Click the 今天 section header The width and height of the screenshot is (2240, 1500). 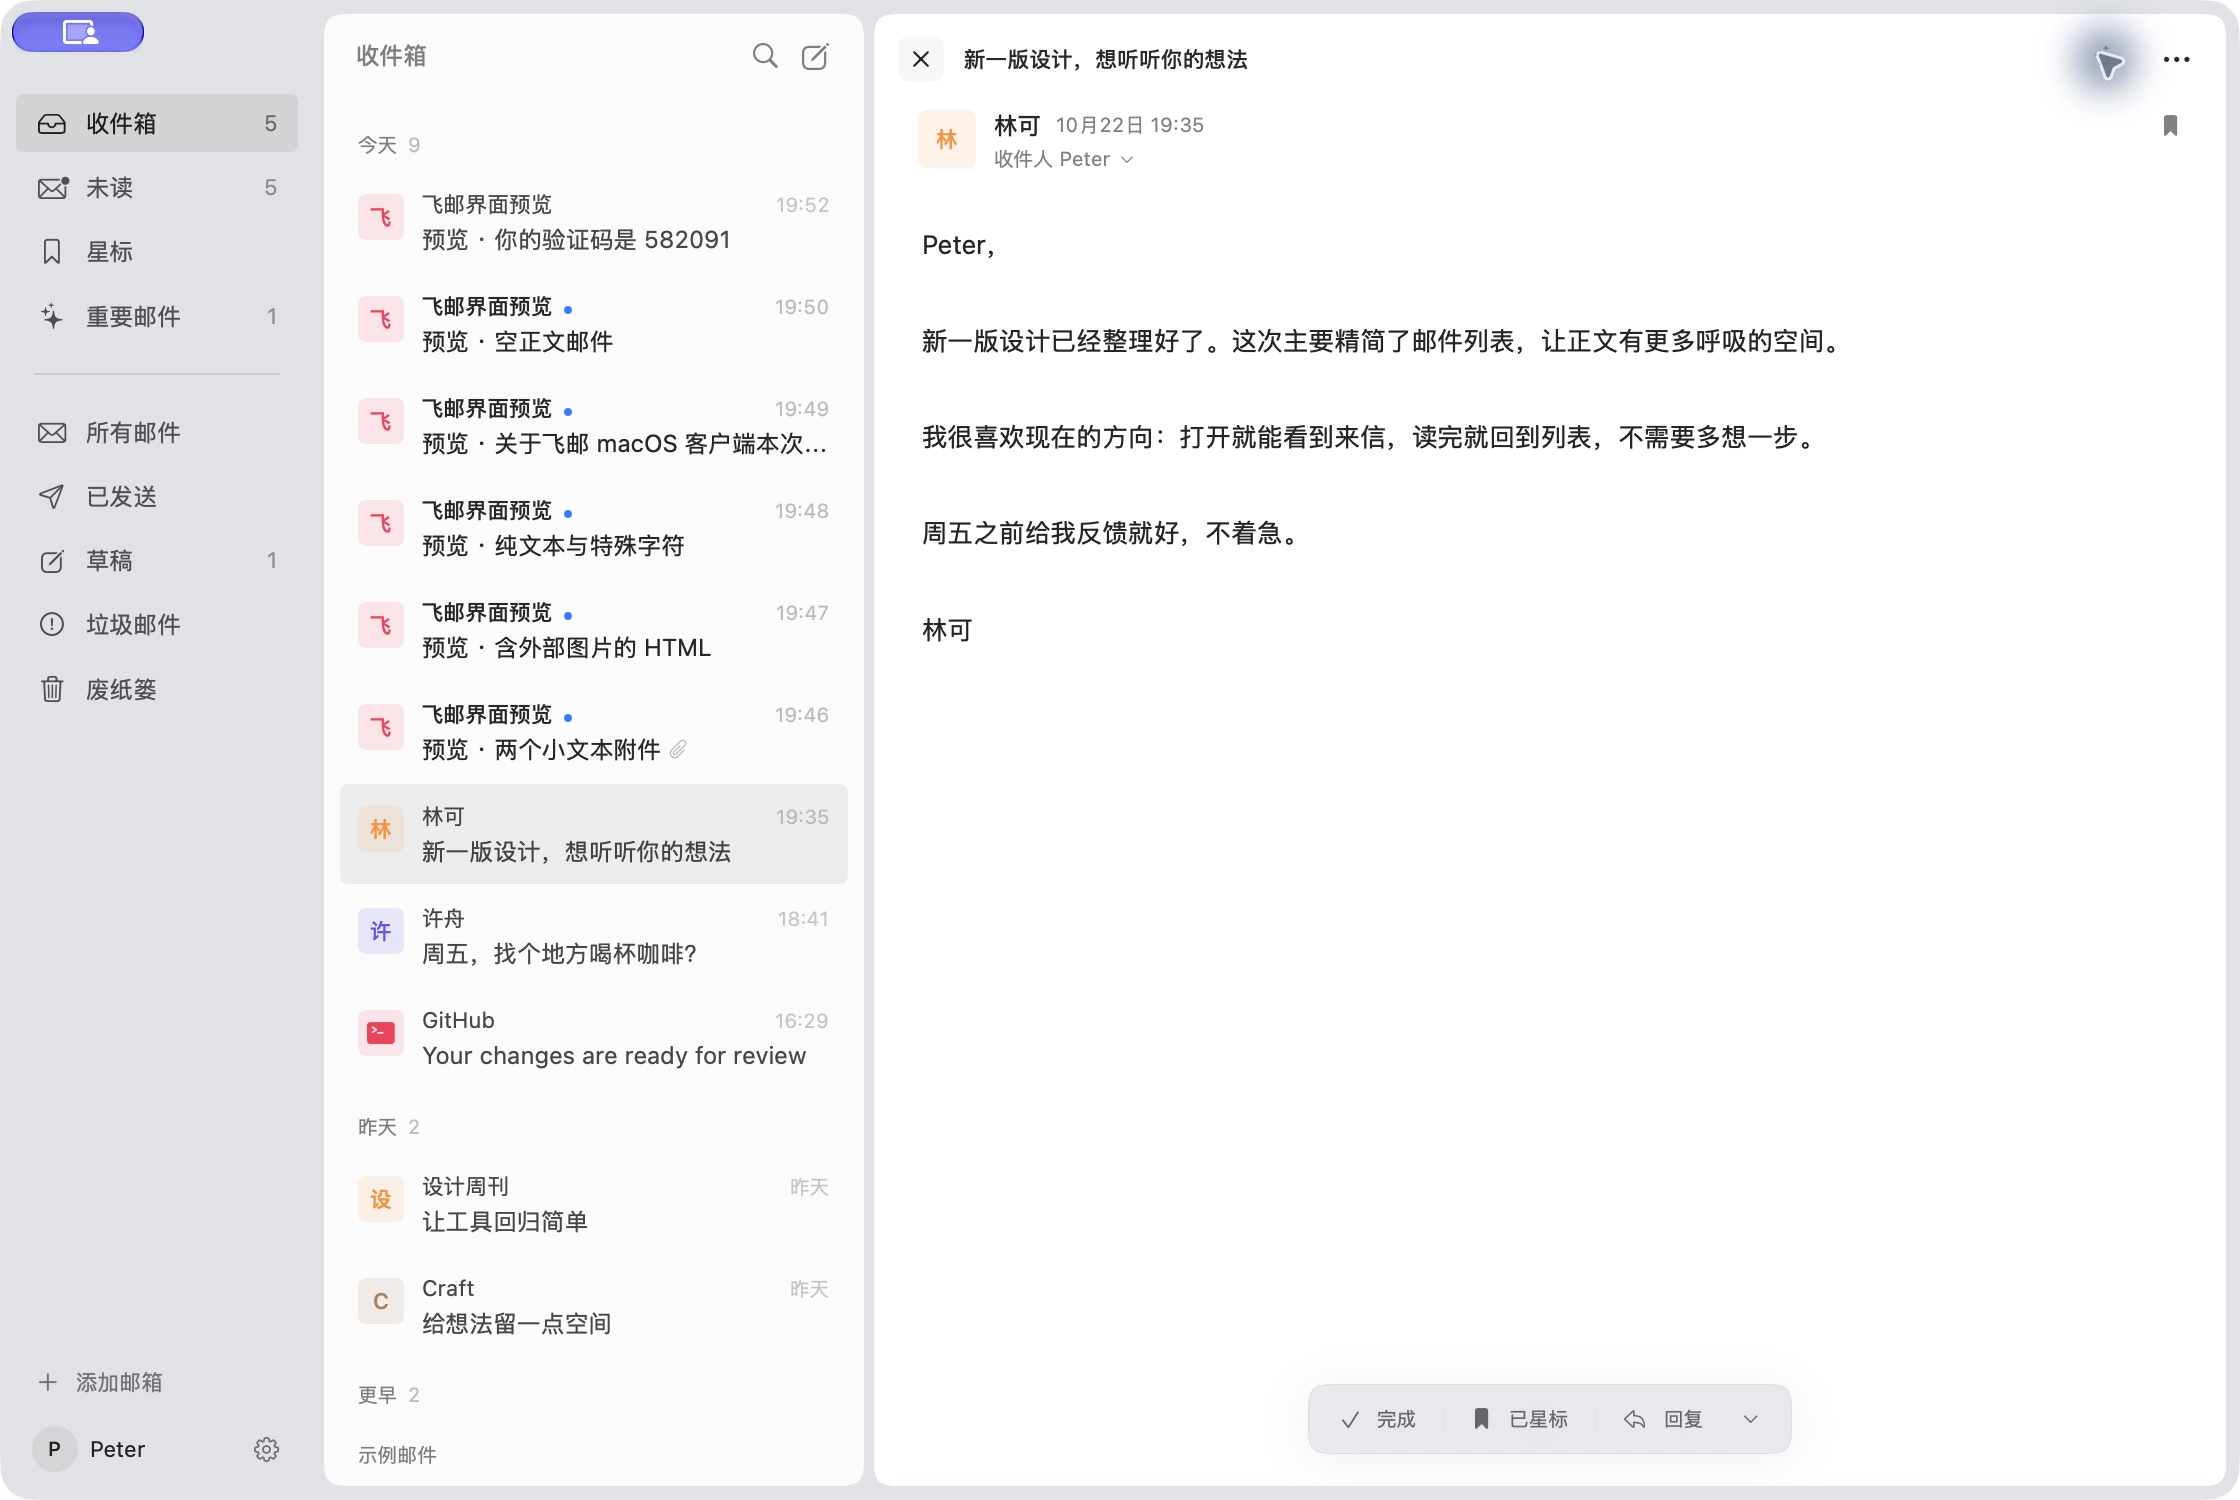click(389, 145)
